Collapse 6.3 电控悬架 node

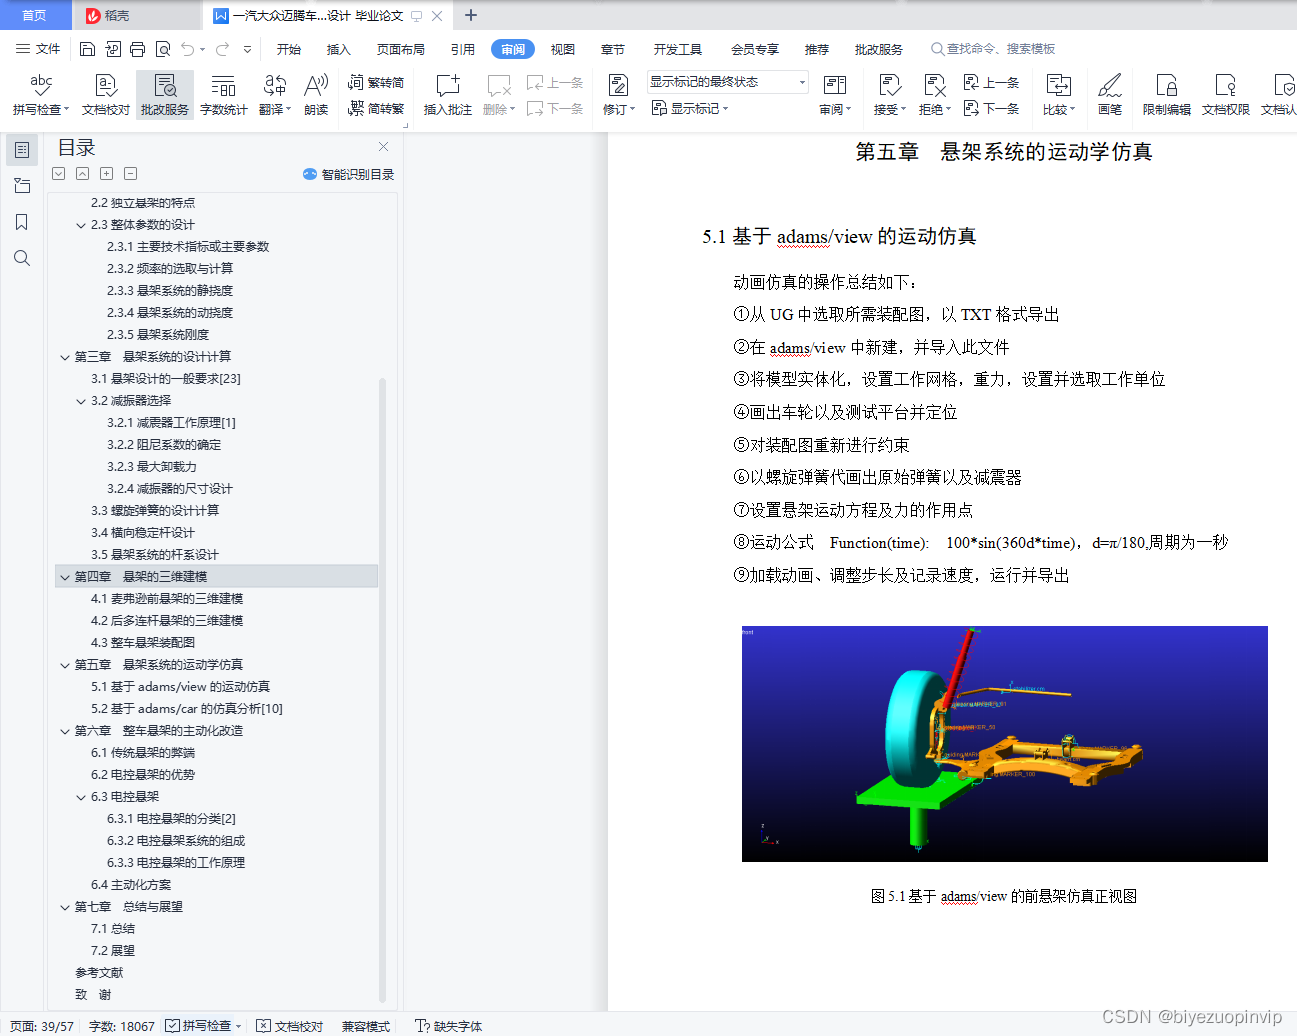pyautogui.click(x=81, y=797)
